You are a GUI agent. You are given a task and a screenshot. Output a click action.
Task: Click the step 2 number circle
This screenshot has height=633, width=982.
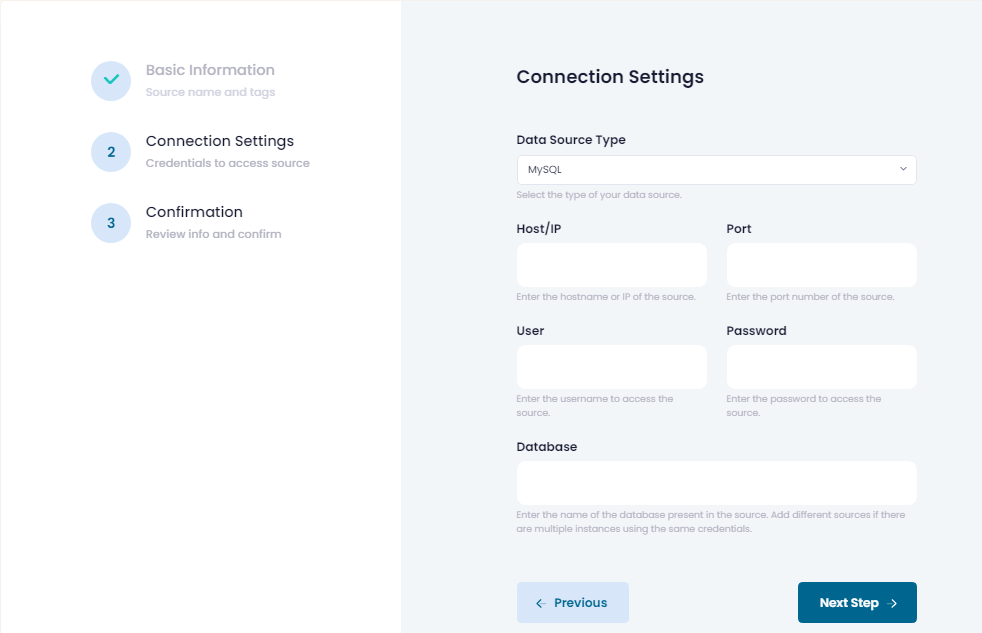(x=111, y=152)
